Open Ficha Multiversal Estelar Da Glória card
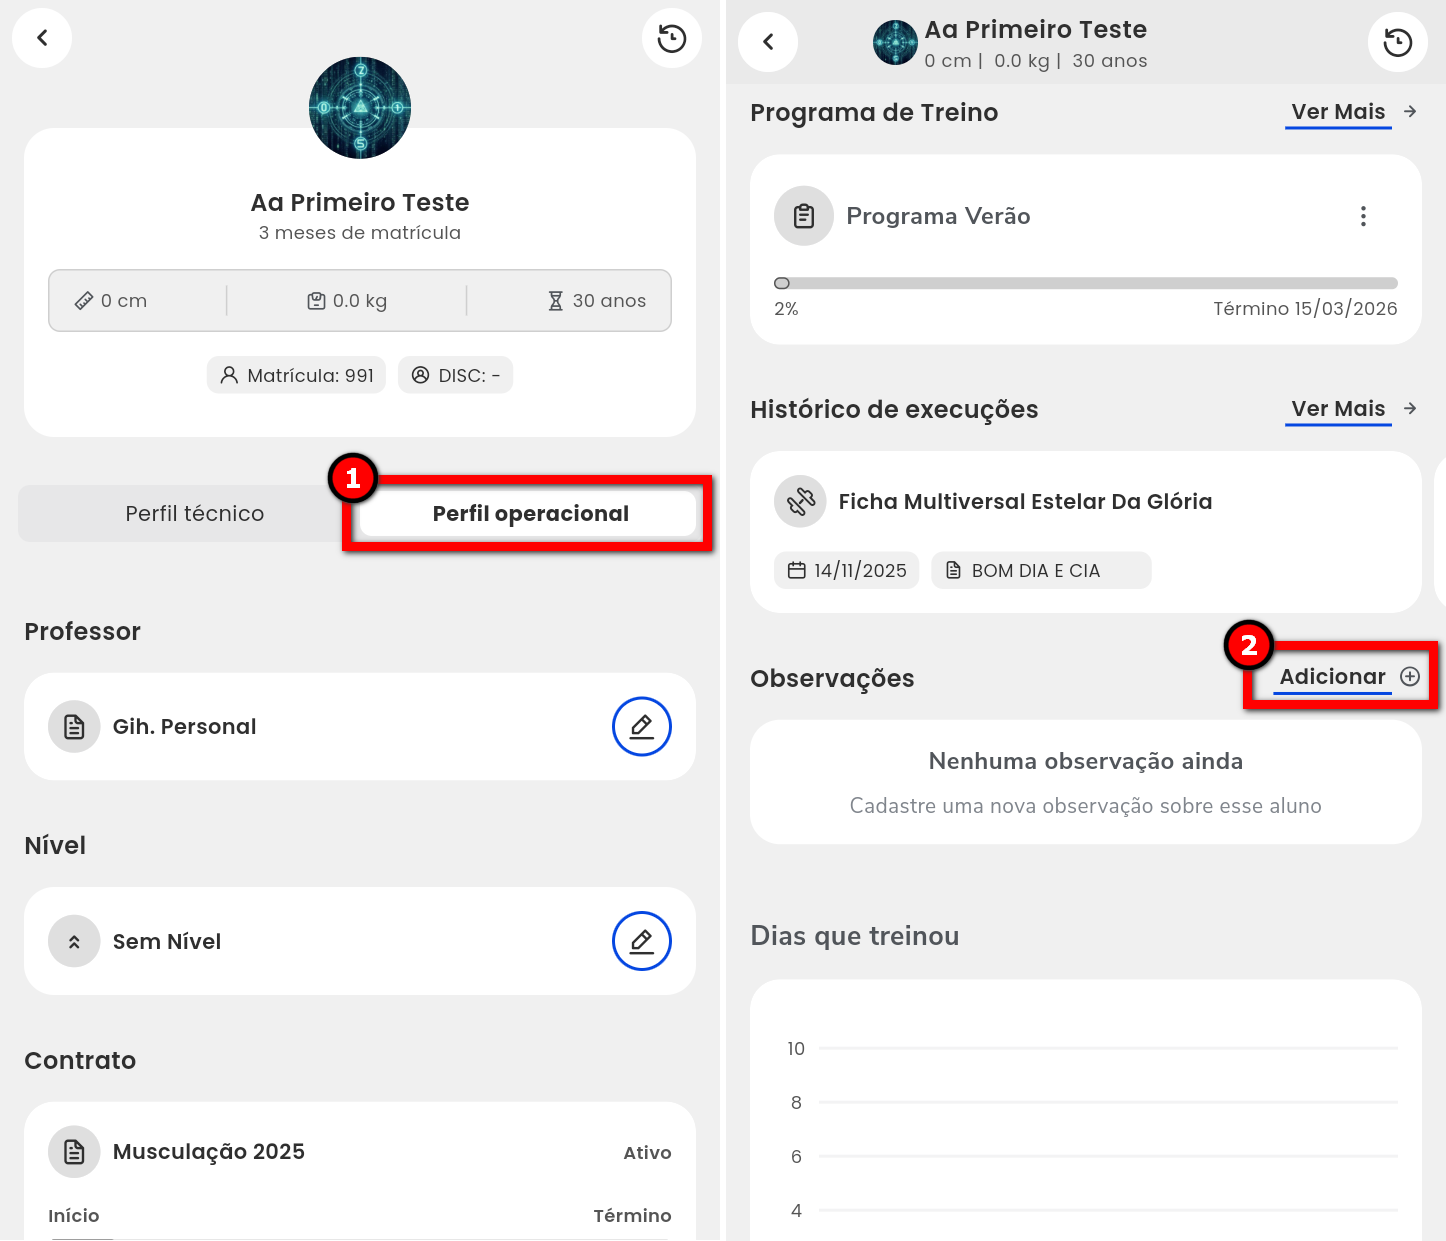The image size is (1446, 1241). pos(1025,502)
